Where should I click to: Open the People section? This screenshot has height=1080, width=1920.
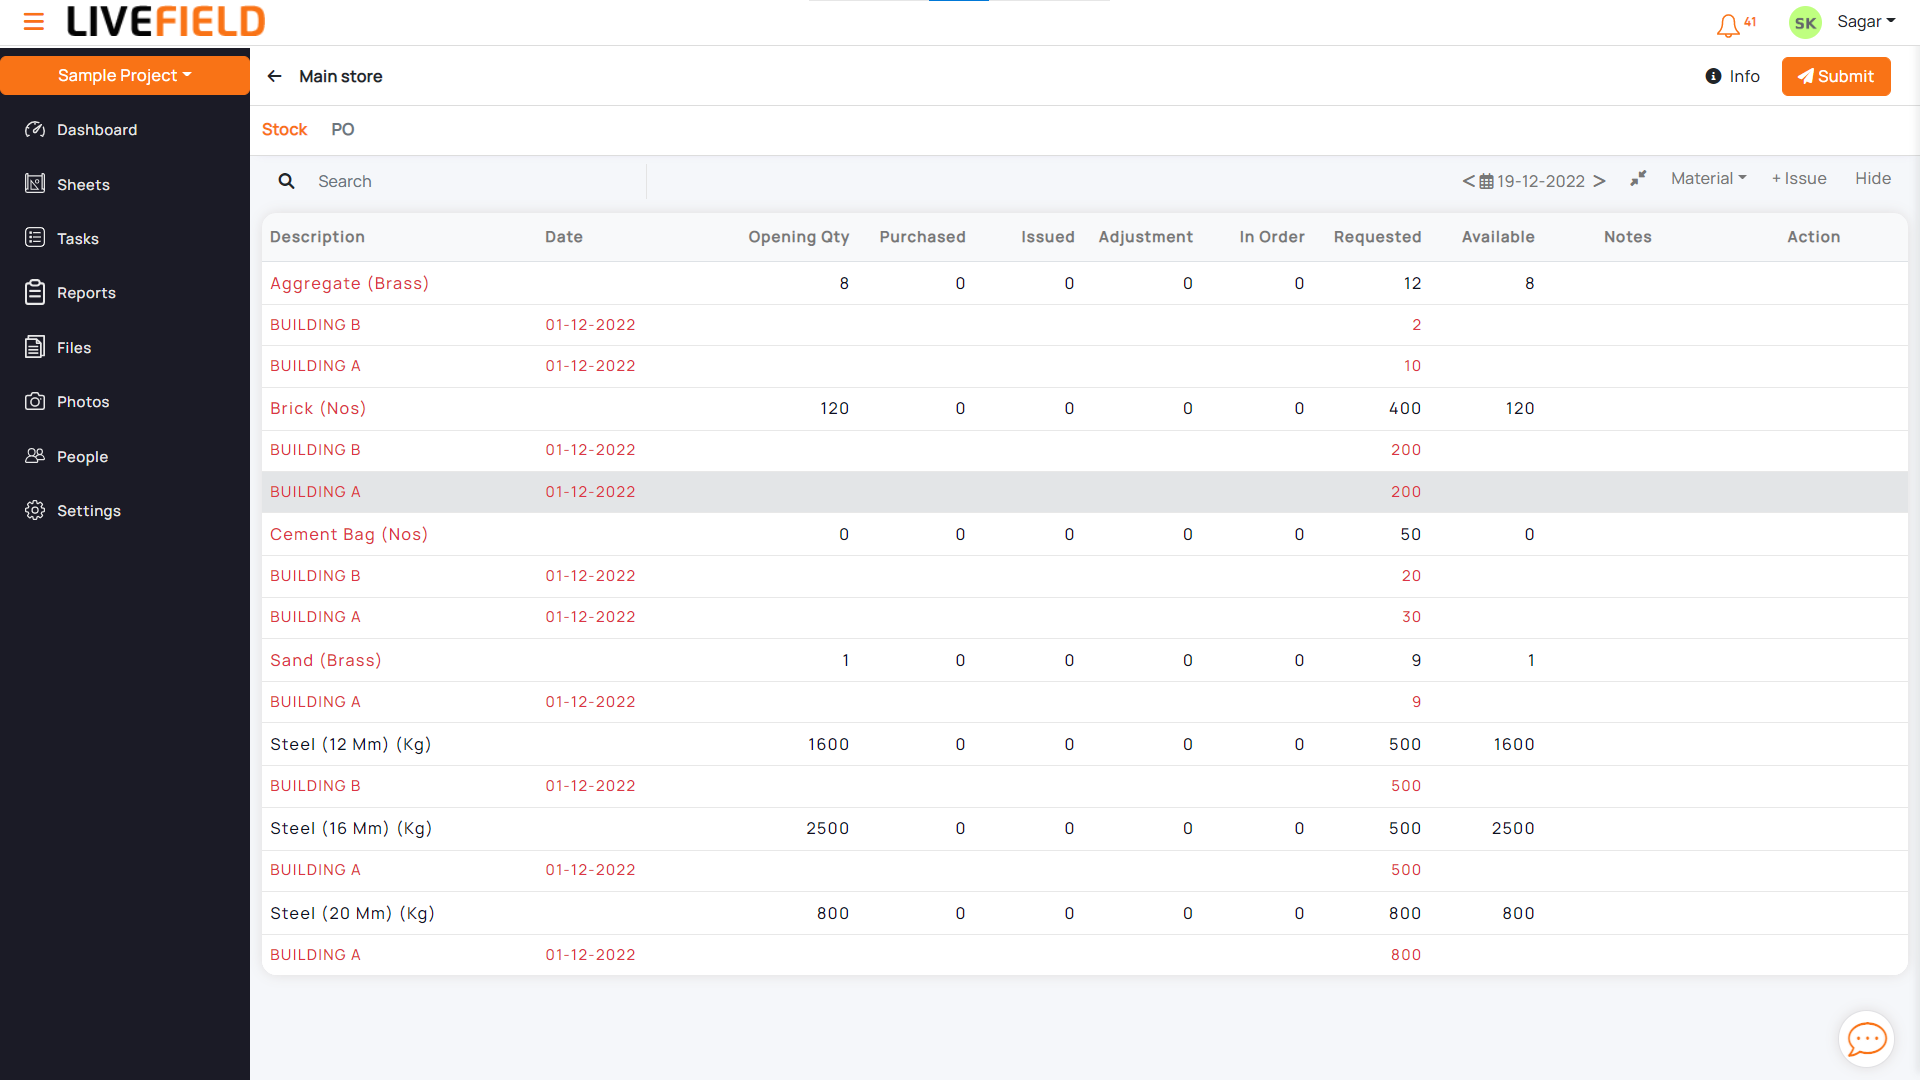point(83,456)
